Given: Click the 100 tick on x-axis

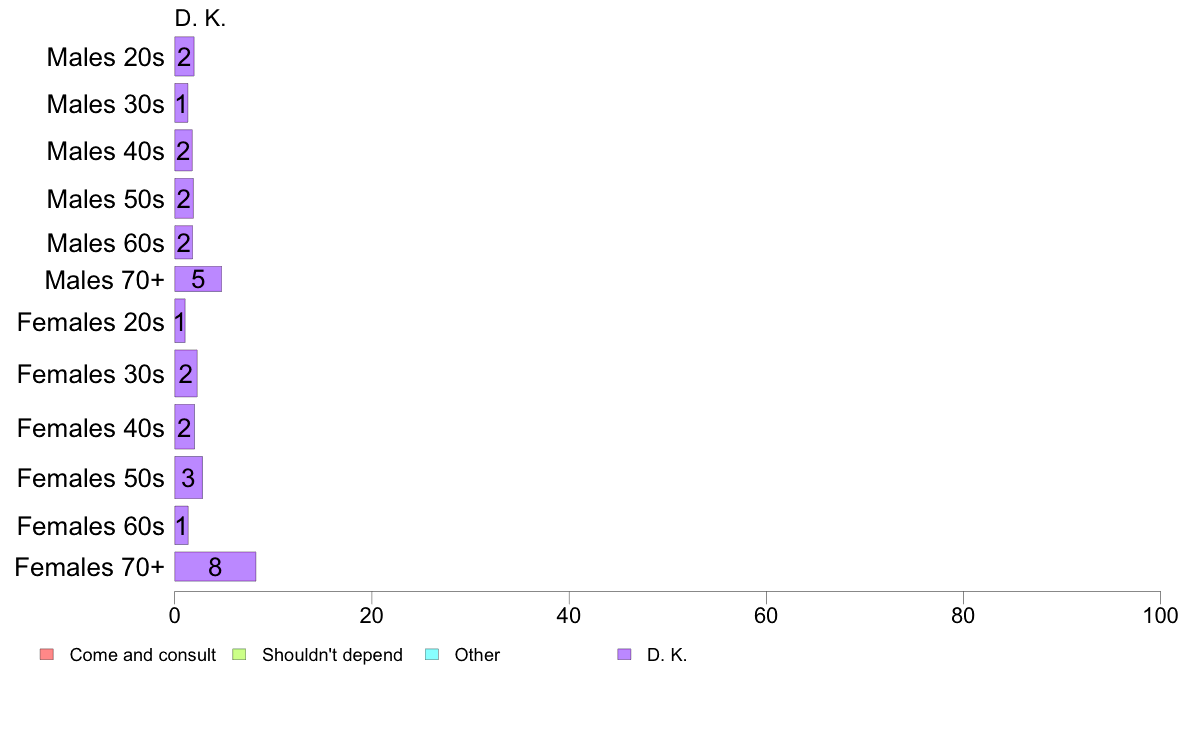Looking at the screenshot, I should coord(1160,615).
